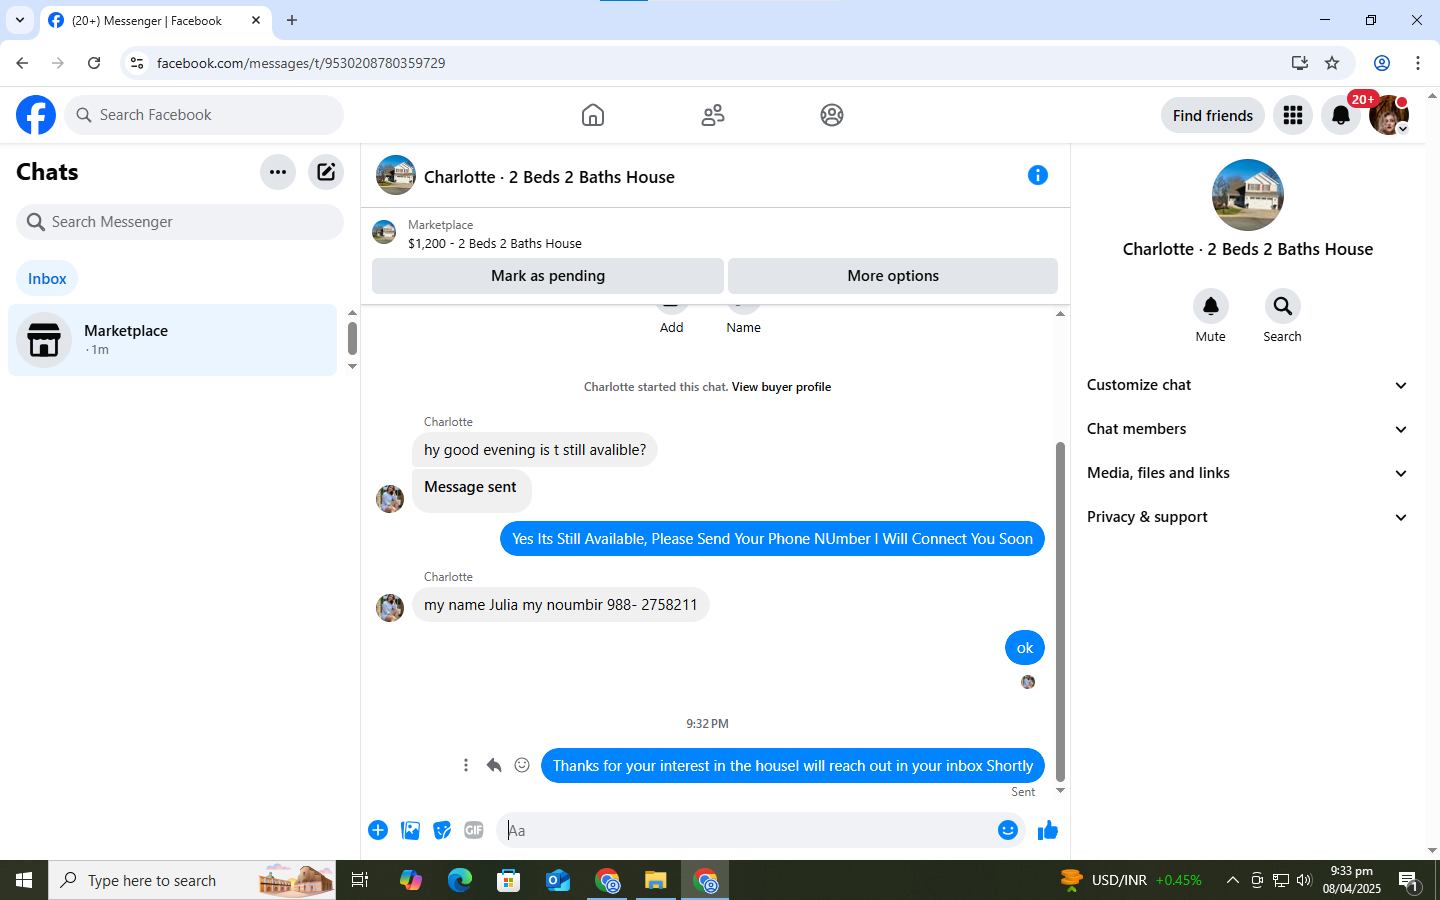Open the browser profile icon
This screenshot has width=1440, height=900.
(1382, 63)
